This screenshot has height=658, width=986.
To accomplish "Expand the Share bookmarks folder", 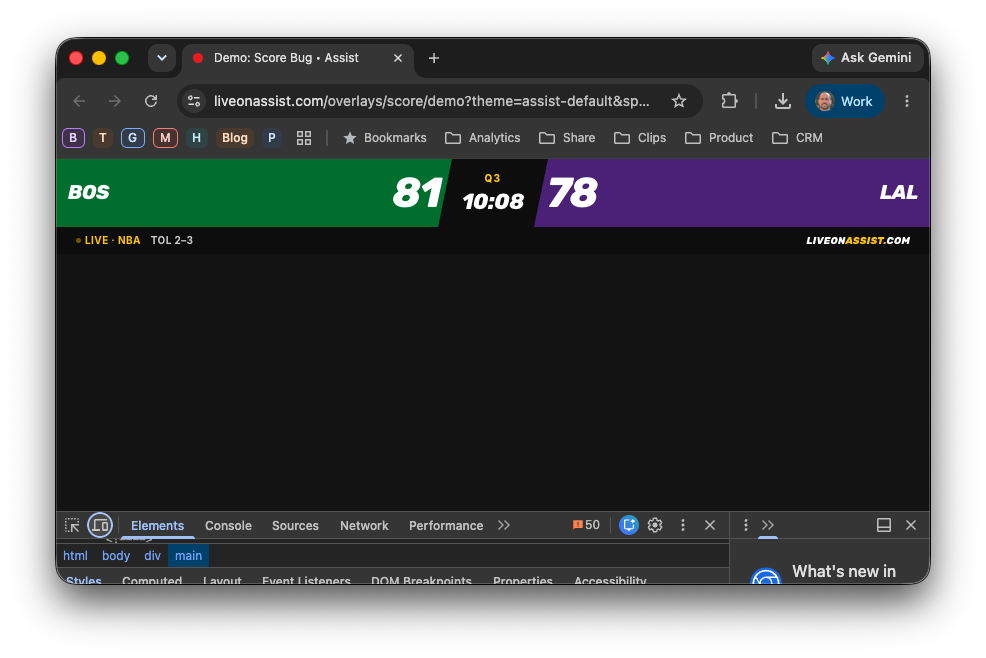I will 567,138.
